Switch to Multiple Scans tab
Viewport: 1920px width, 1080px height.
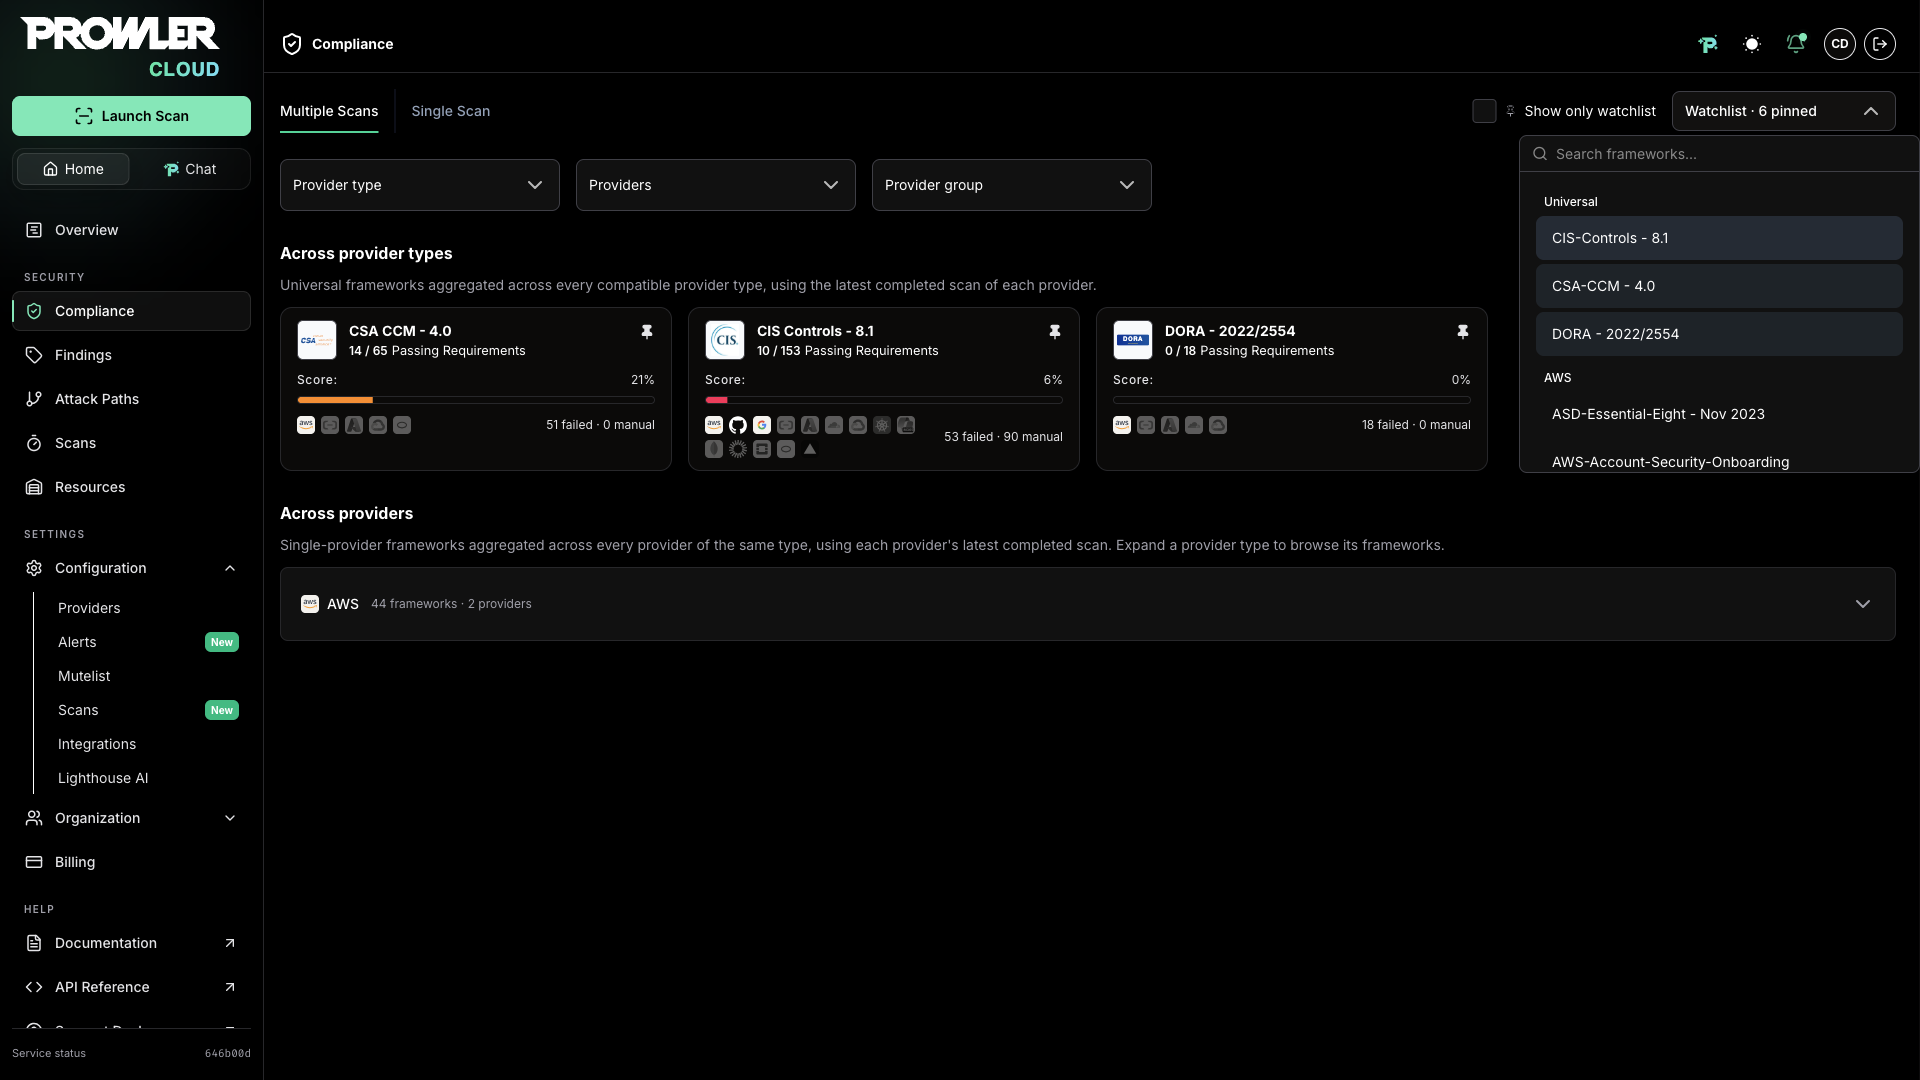329,111
